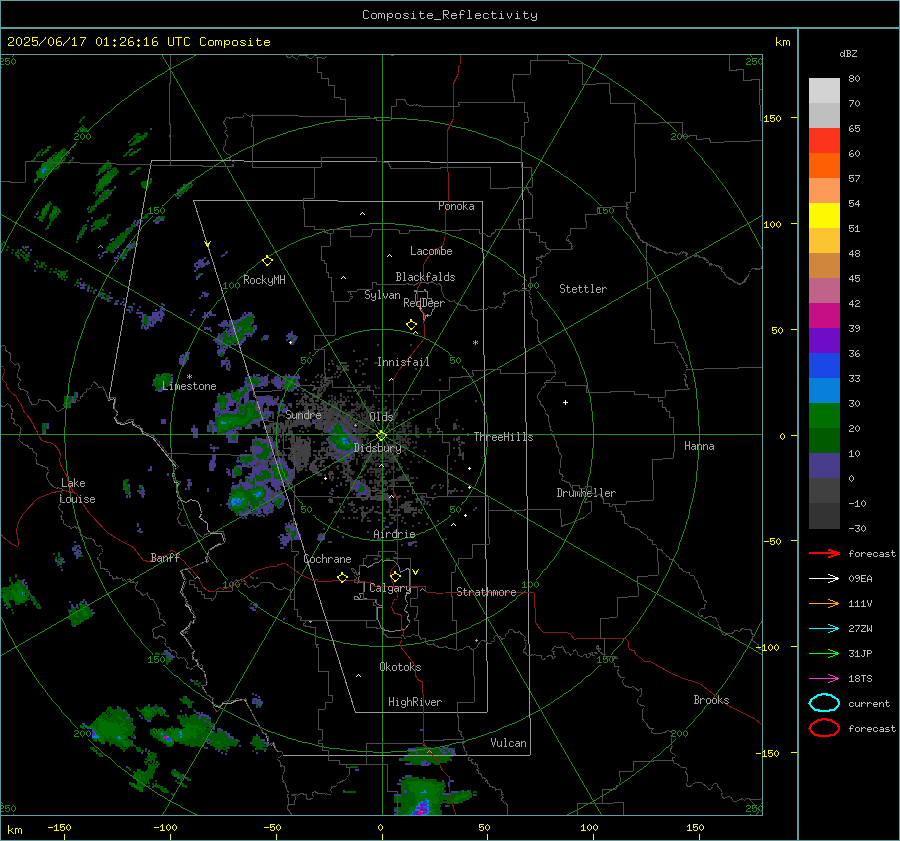900x841 pixels.
Task: Click the '150' label on right vertical axis
Action: (773, 118)
